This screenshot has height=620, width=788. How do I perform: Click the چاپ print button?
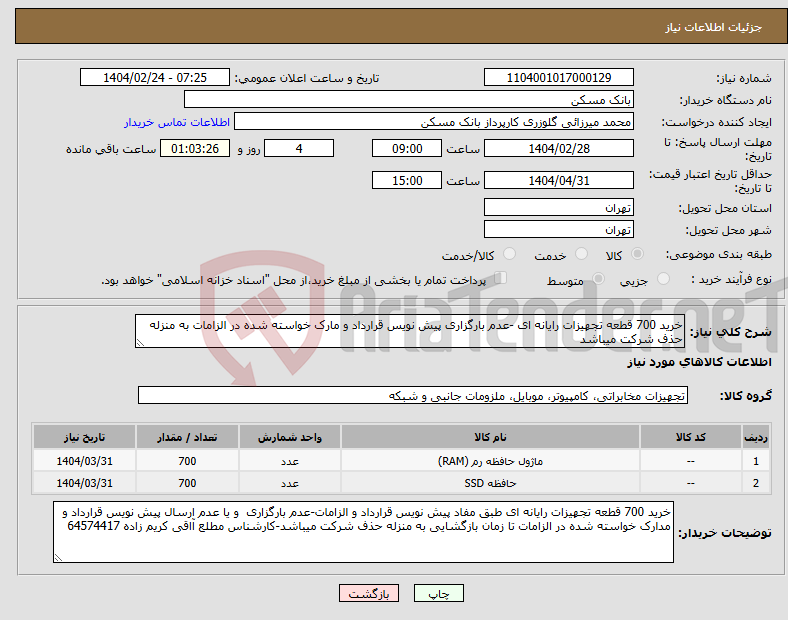pos(439,593)
